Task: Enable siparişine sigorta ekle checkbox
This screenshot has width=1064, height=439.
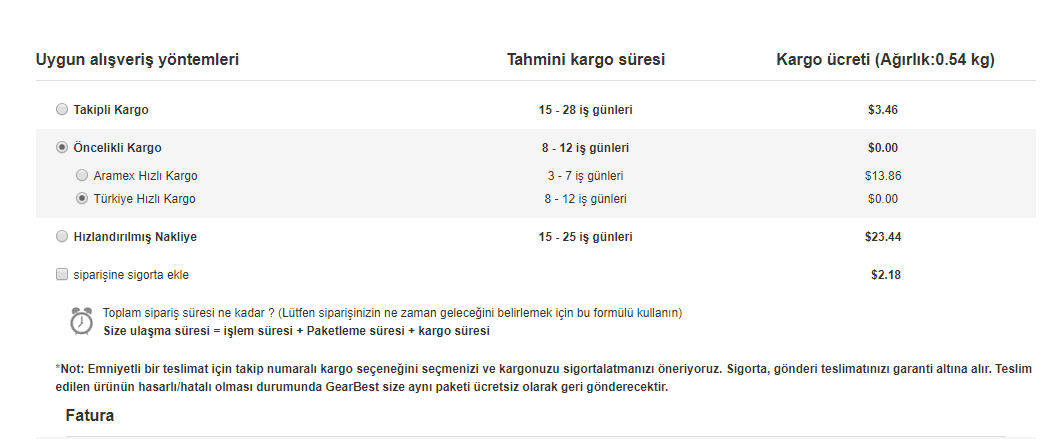Action: pyautogui.click(x=63, y=274)
